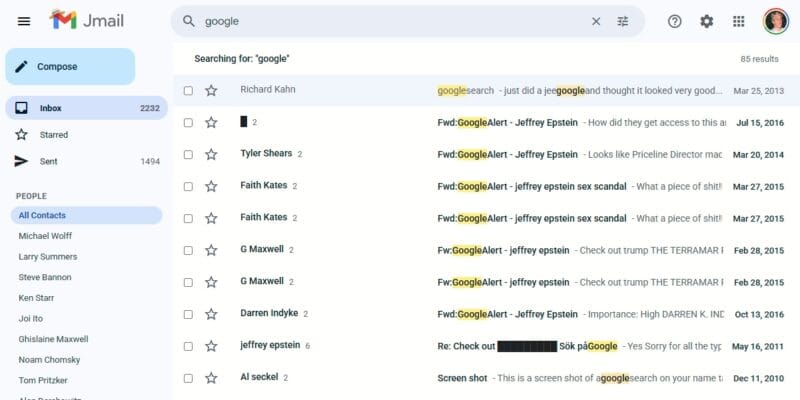The height and width of the screenshot is (400, 800).
Task: Star the Tyler Shears email
Action: 211,154
